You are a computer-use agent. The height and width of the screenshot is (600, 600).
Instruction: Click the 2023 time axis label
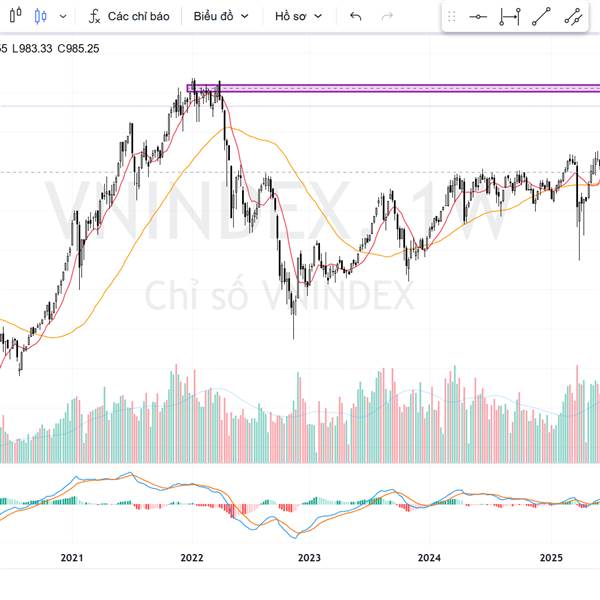tap(309, 558)
